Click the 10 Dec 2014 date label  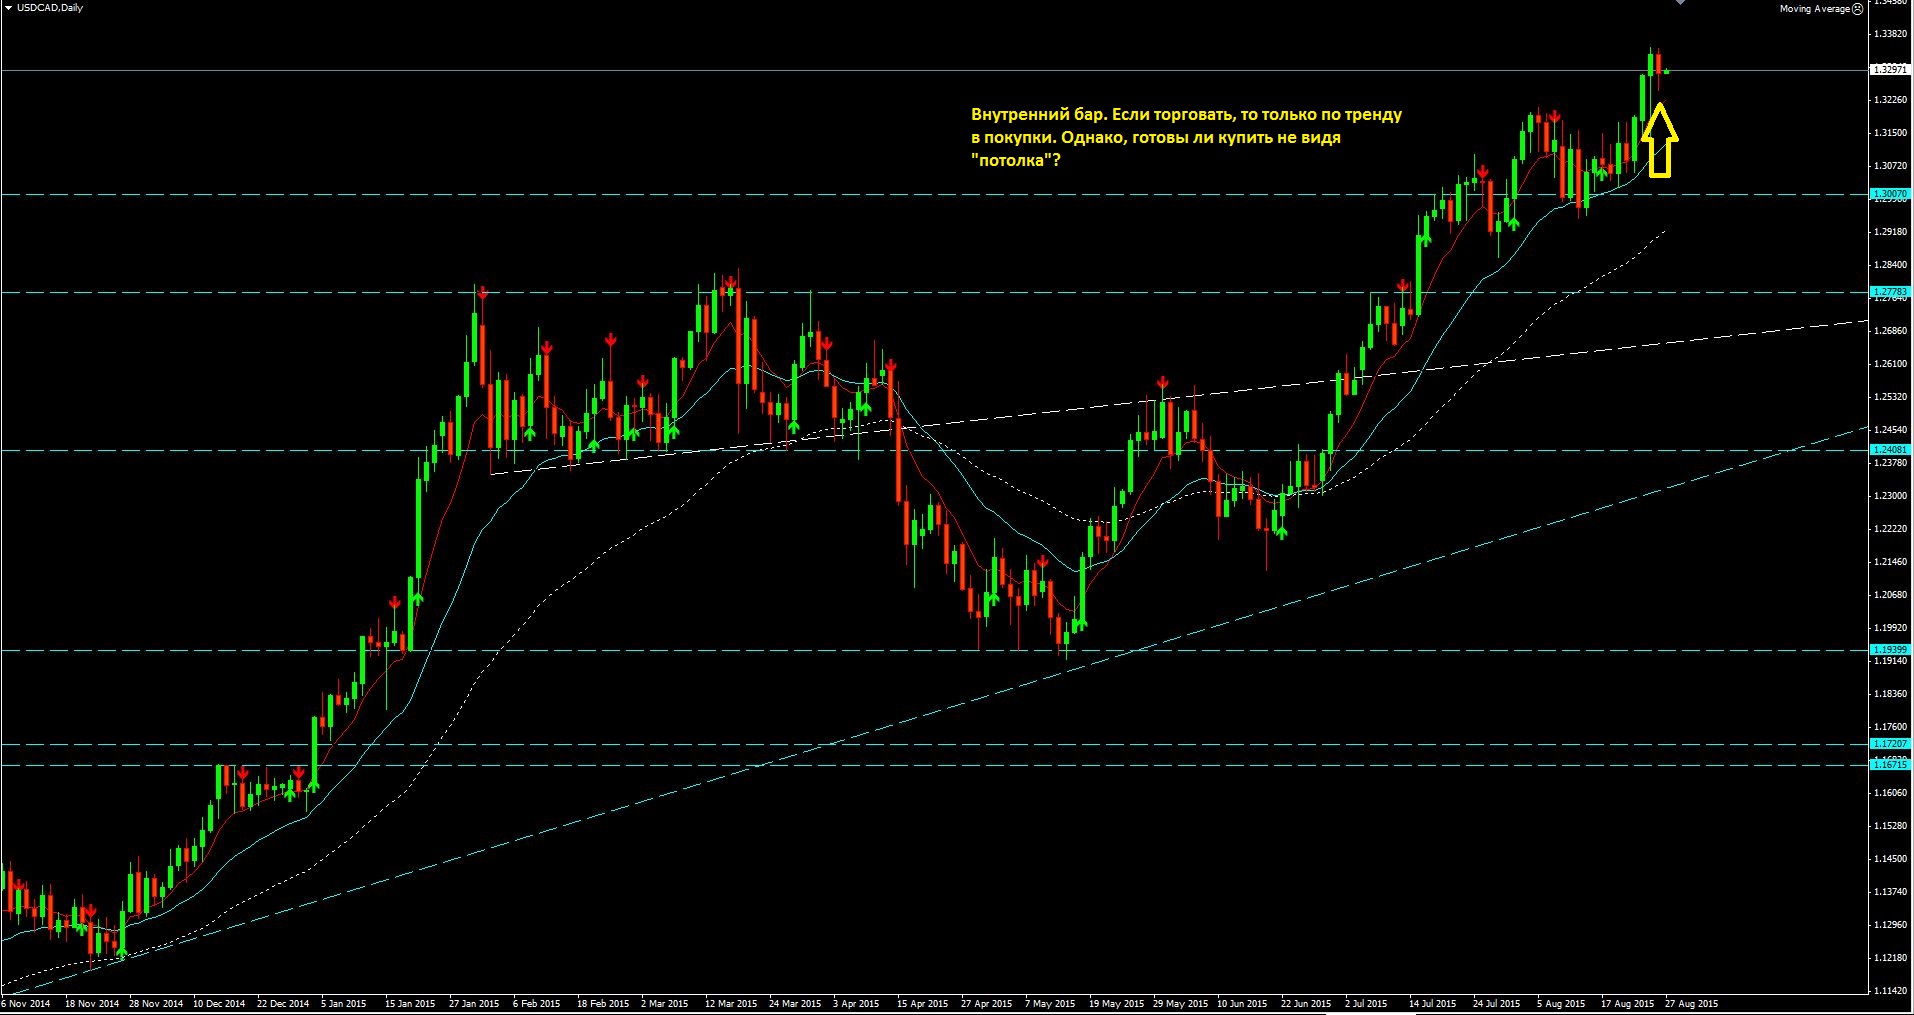(x=219, y=1003)
